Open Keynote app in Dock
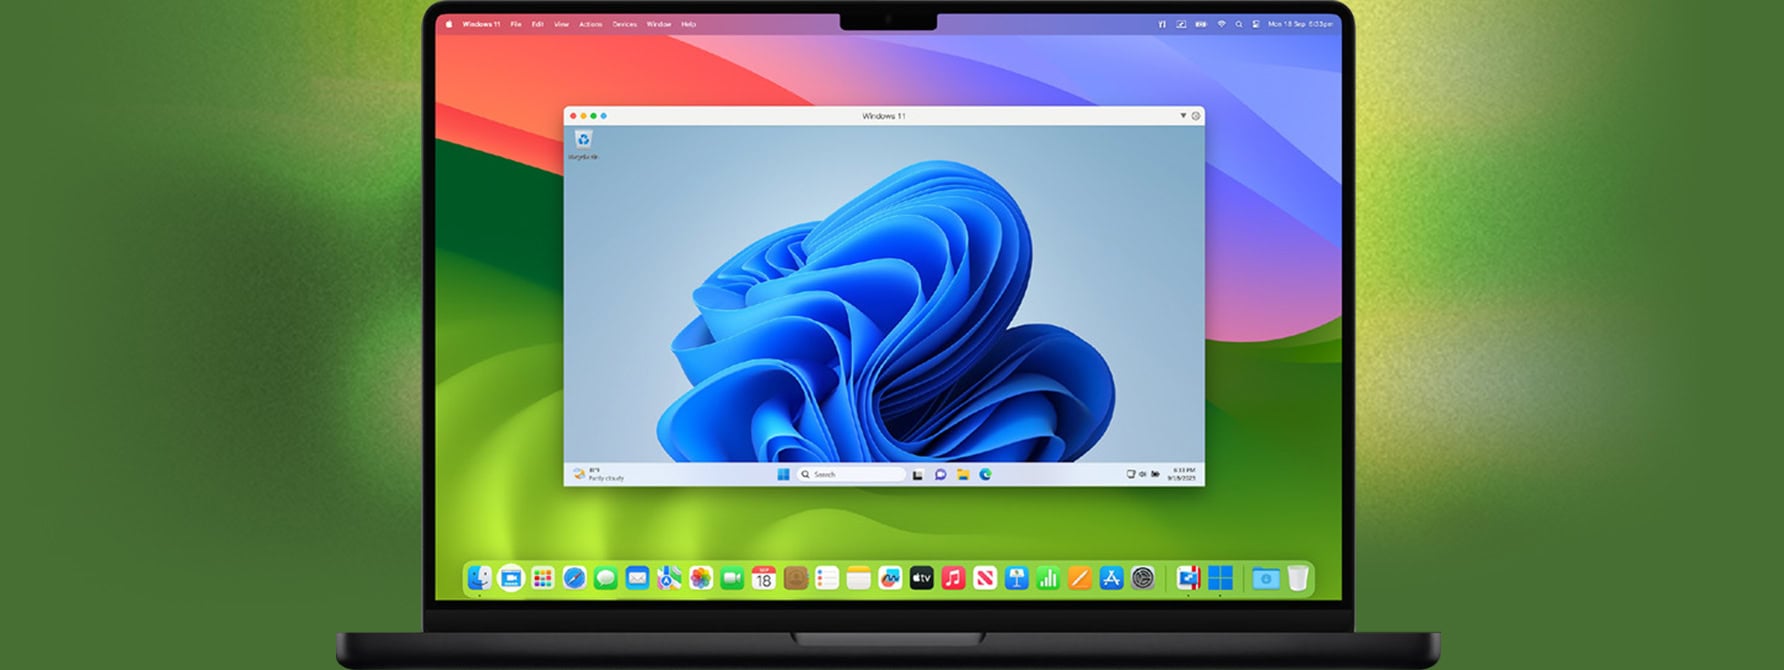 [x=1016, y=578]
